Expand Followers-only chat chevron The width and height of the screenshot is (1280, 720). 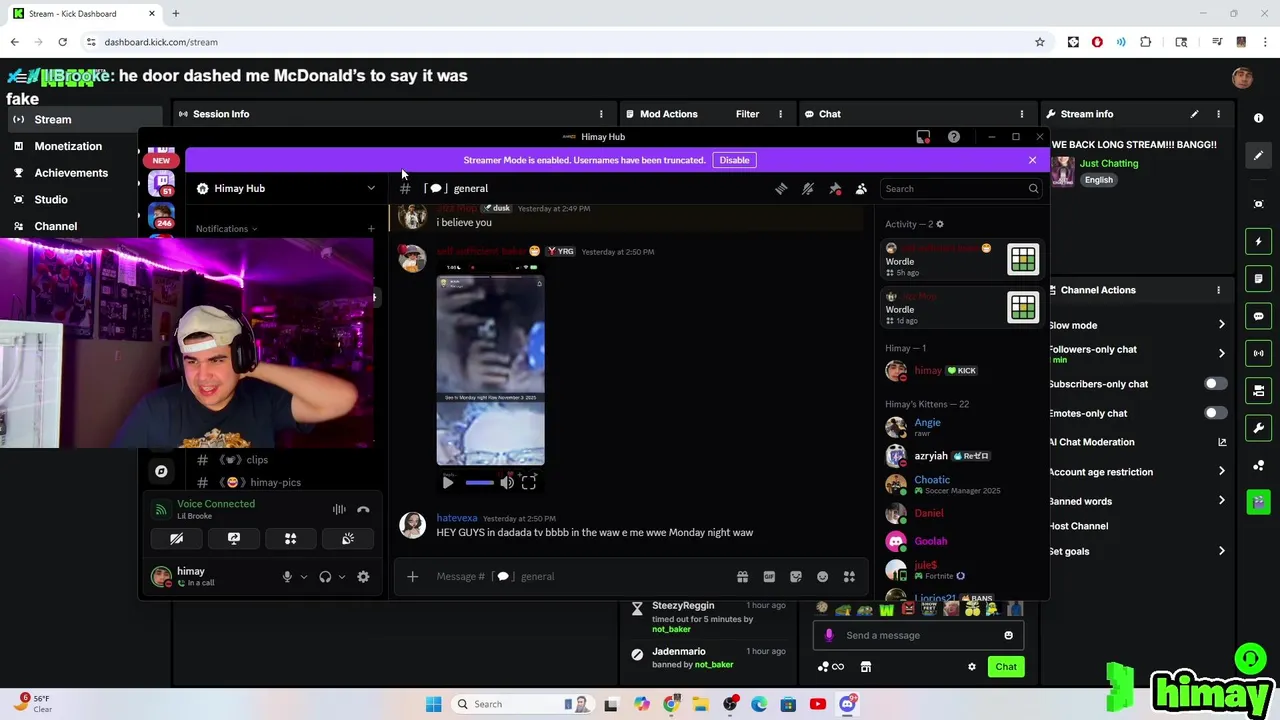[1221, 353]
